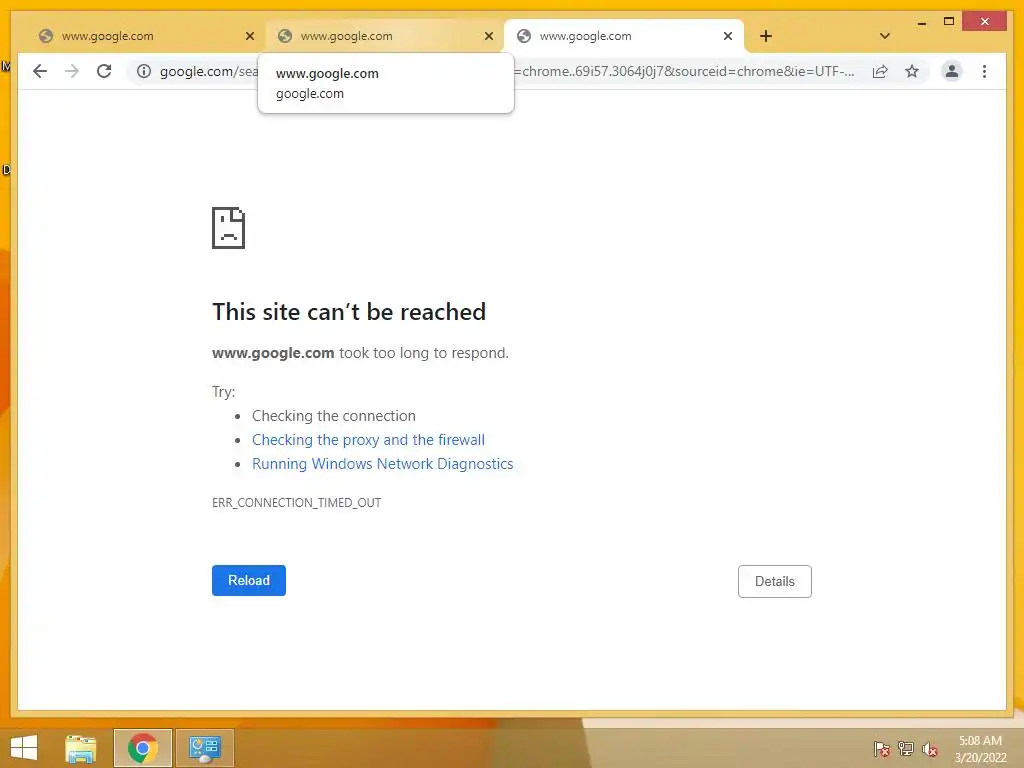Minimize the Chrome window
This screenshot has width=1024, height=768.
point(921,22)
